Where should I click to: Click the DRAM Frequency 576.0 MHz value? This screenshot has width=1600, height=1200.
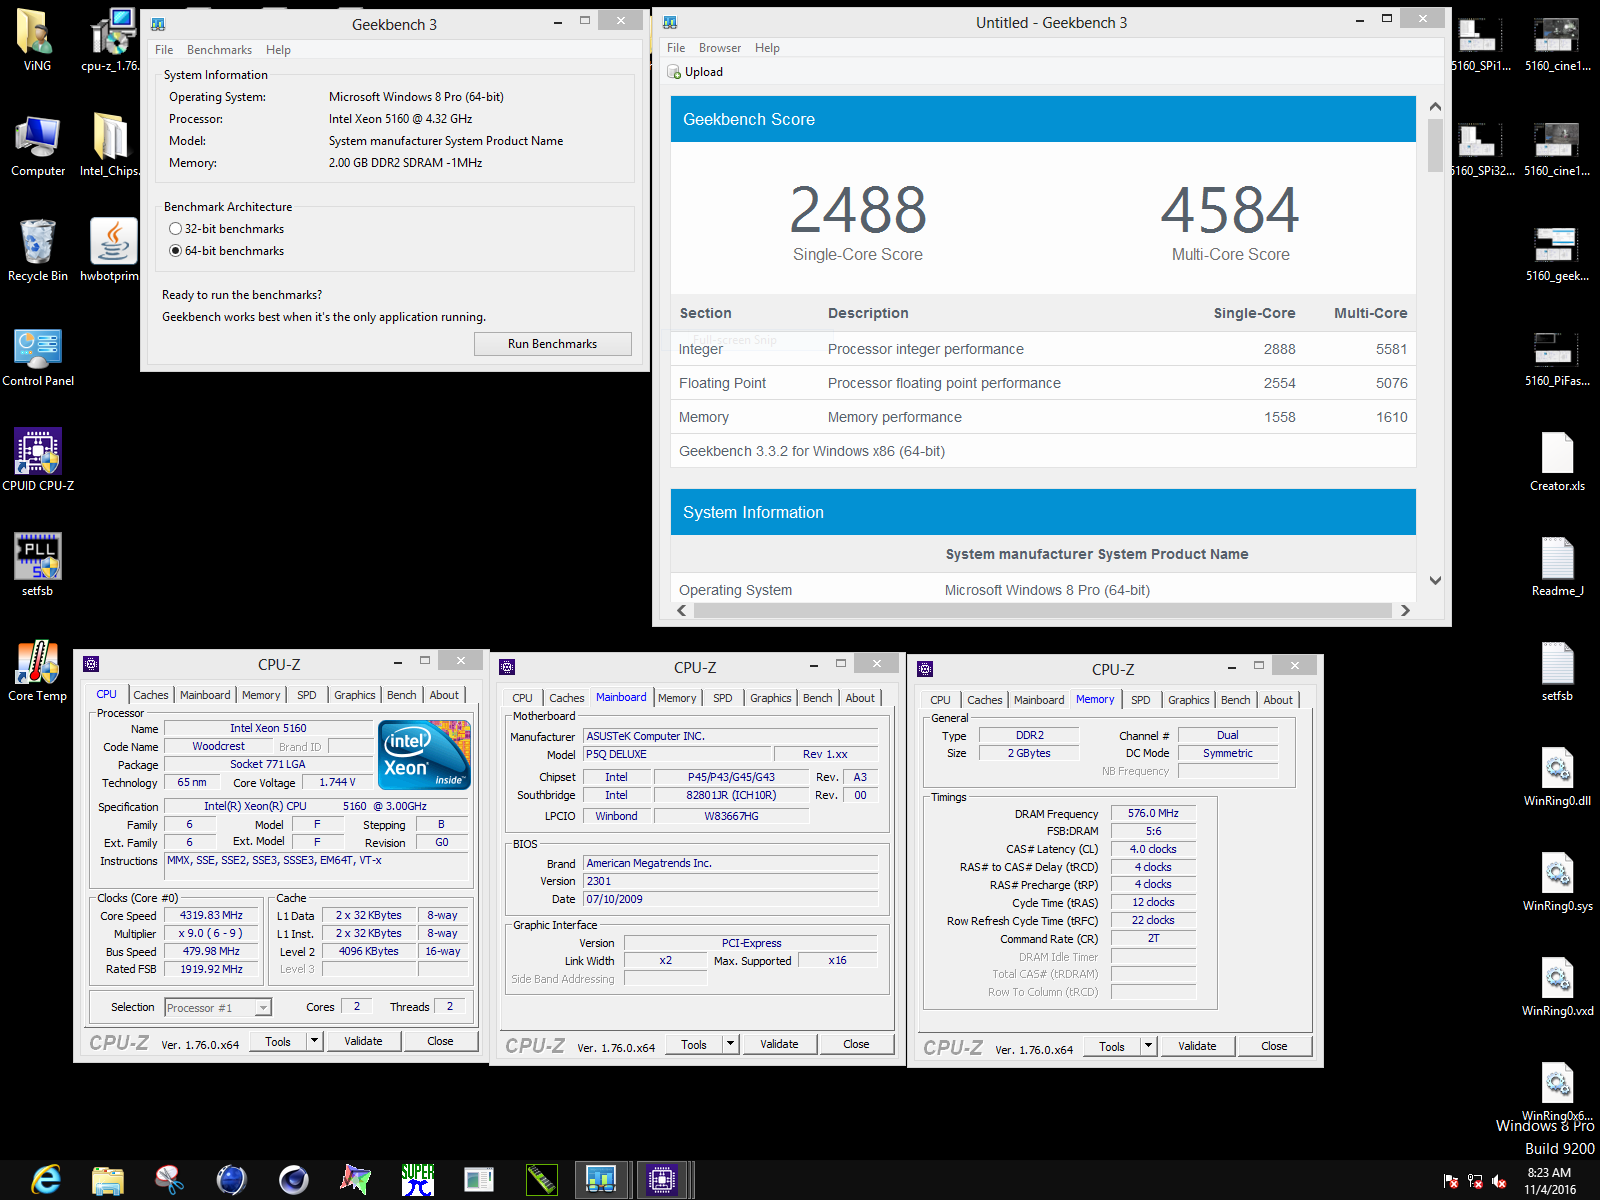pyautogui.click(x=1153, y=813)
